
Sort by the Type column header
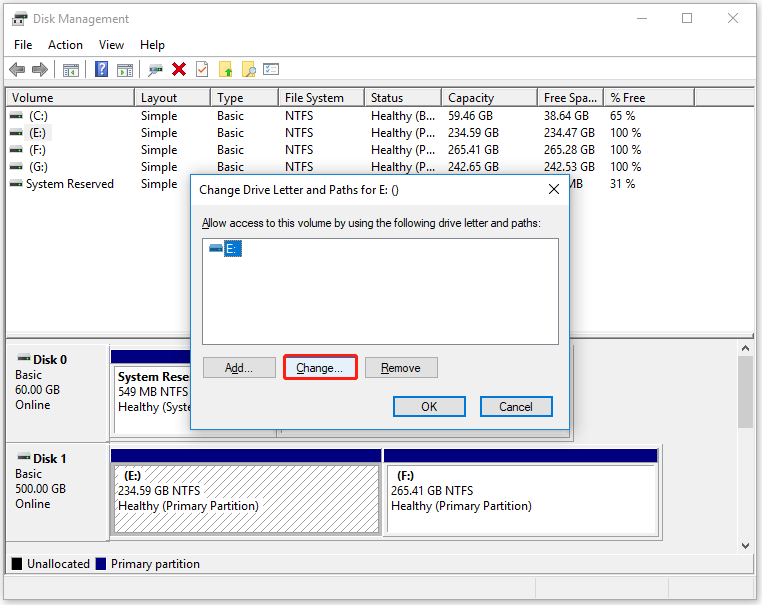pos(244,98)
